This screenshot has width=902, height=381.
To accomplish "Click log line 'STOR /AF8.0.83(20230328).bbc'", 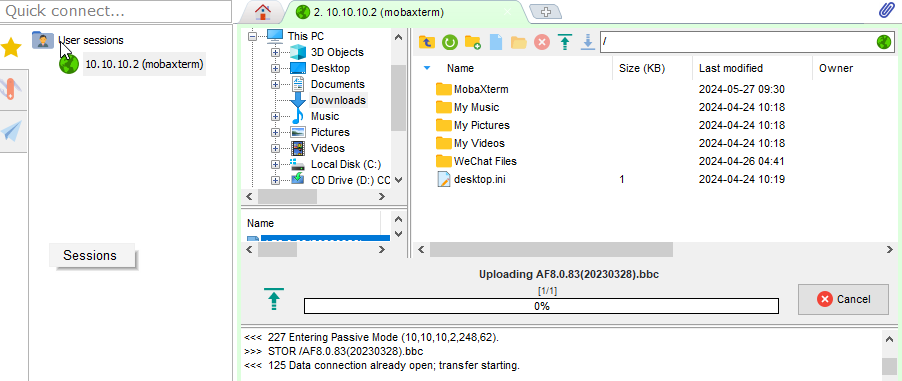I will click(346, 351).
